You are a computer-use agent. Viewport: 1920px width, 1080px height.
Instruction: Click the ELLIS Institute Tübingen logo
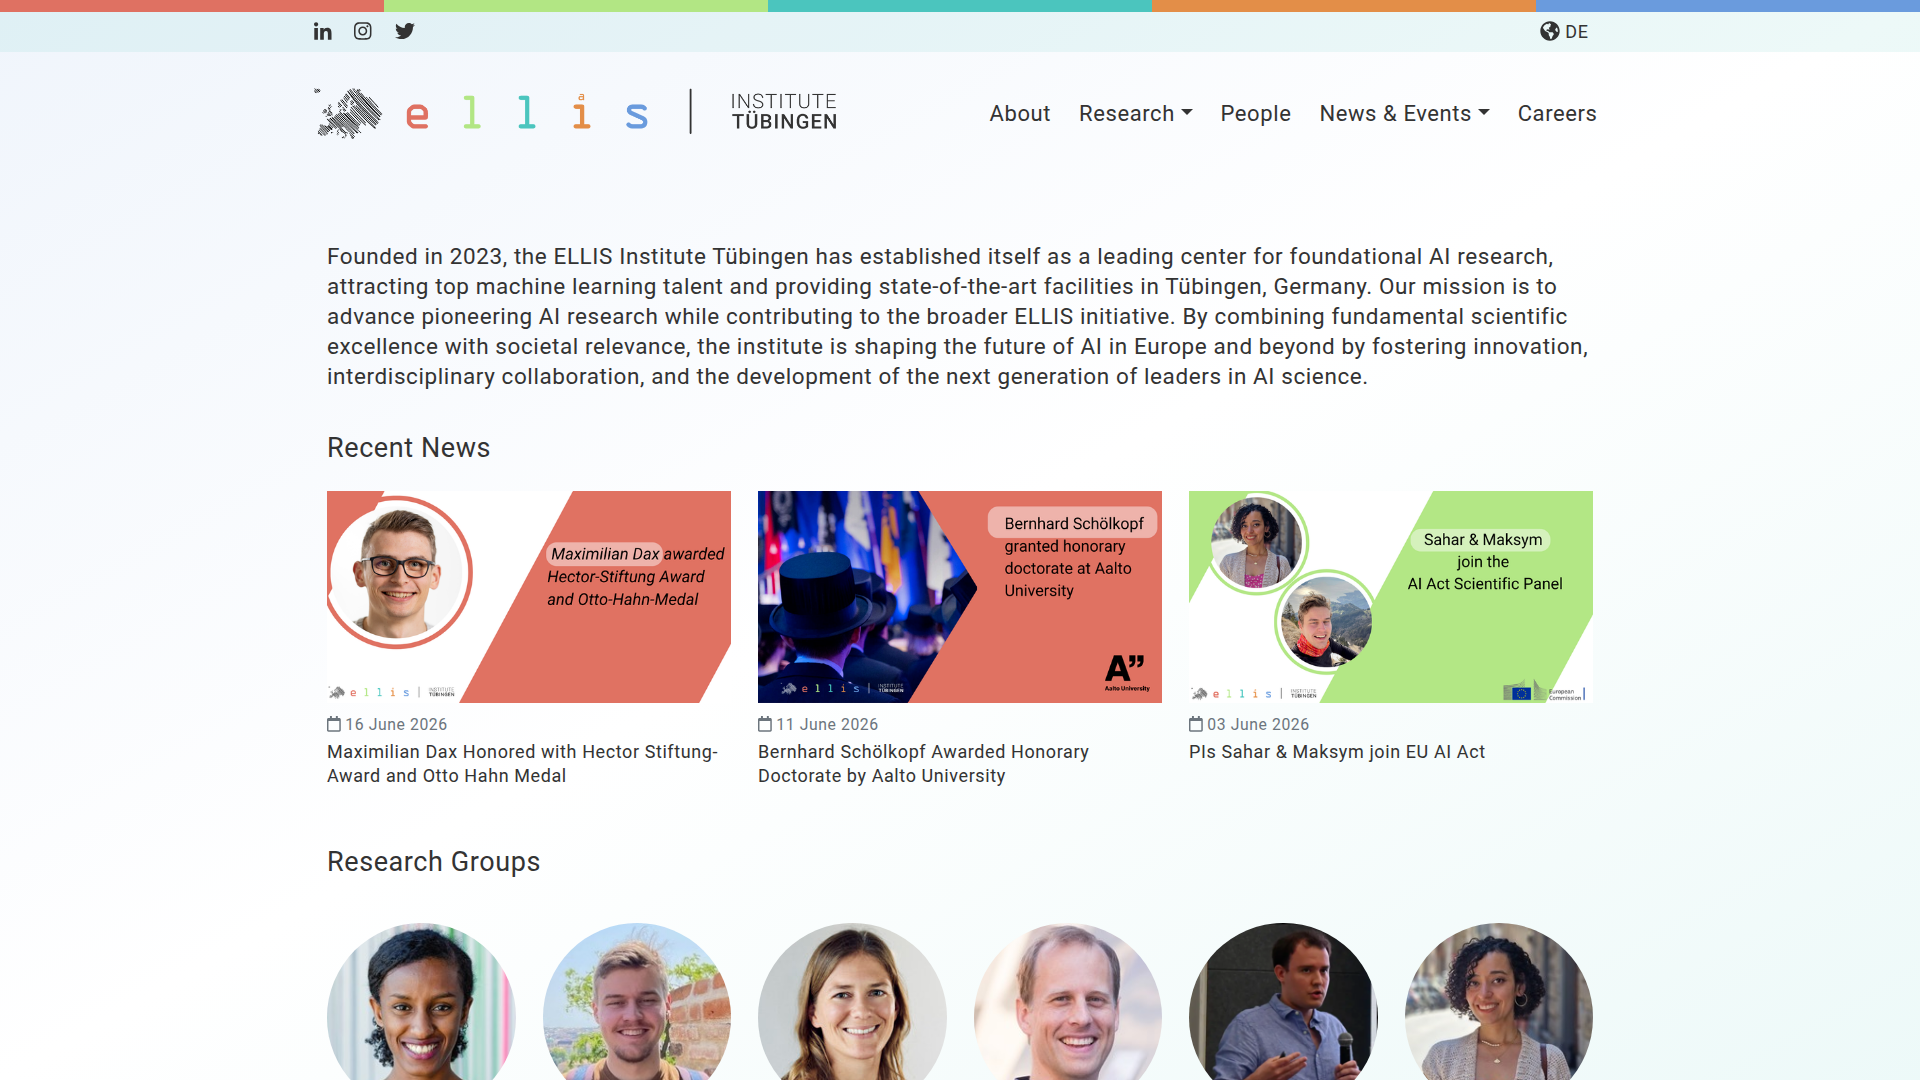pos(576,113)
